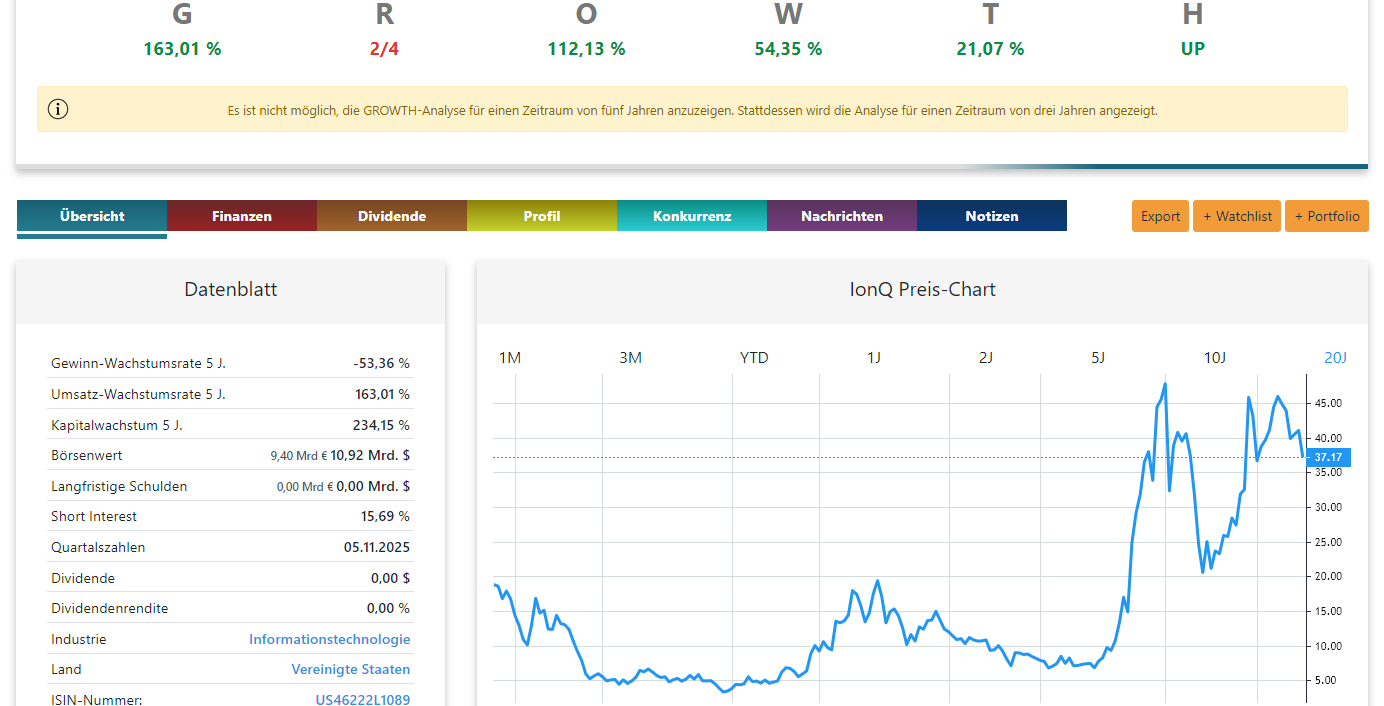1384x706 pixels.
Task: Click the info icon in the yellow notice
Action: click(x=59, y=110)
